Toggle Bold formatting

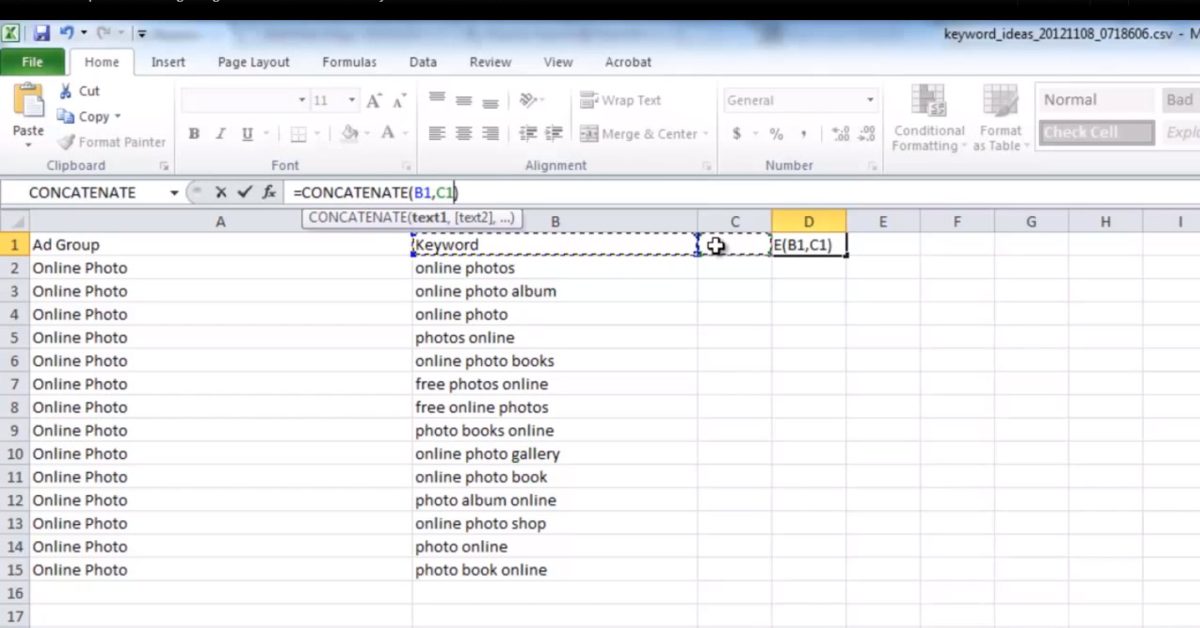[x=194, y=134]
